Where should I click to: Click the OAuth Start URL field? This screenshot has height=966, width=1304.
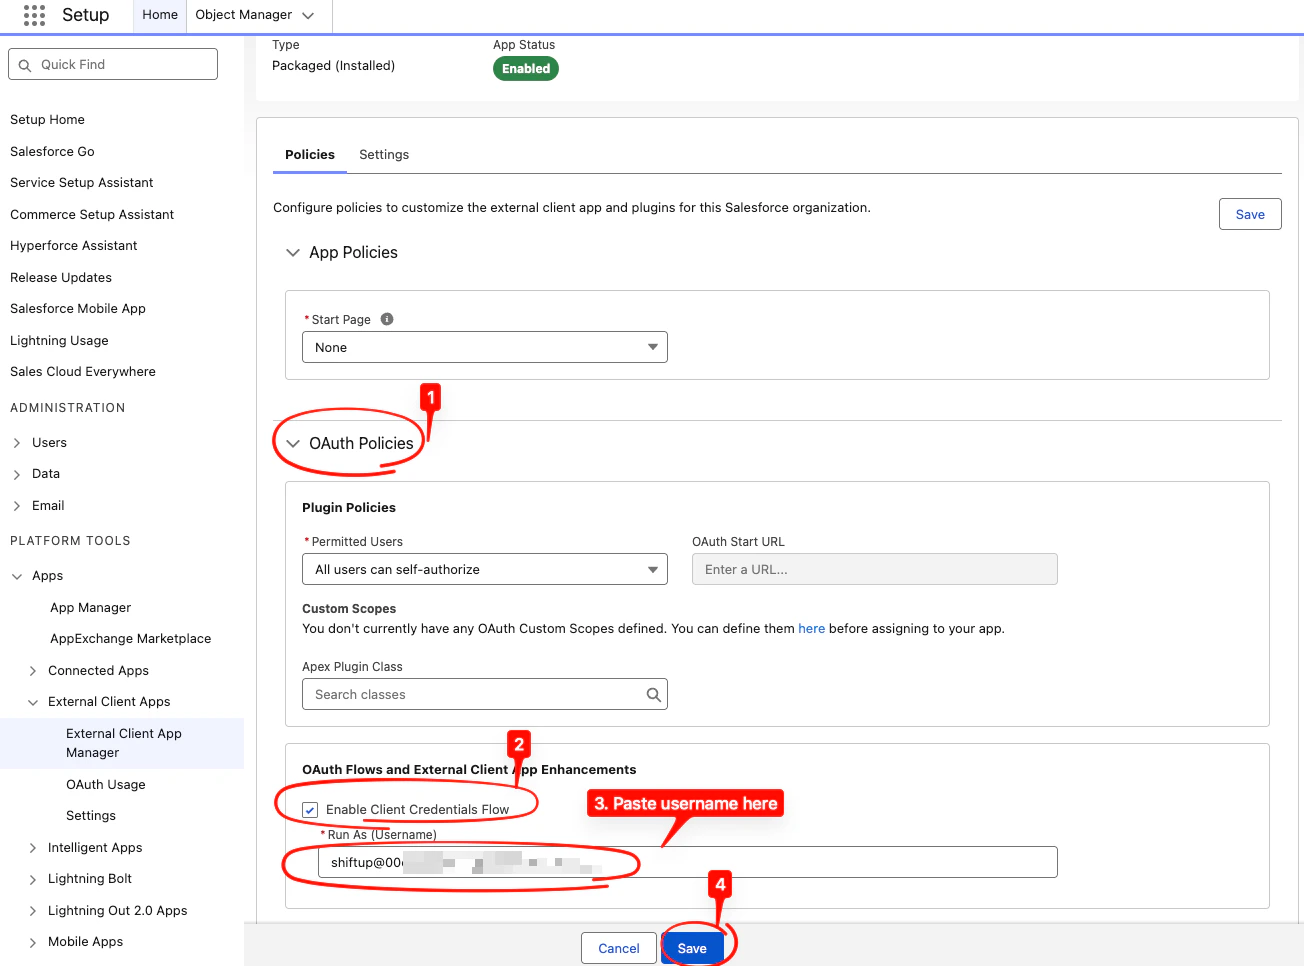tap(875, 569)
